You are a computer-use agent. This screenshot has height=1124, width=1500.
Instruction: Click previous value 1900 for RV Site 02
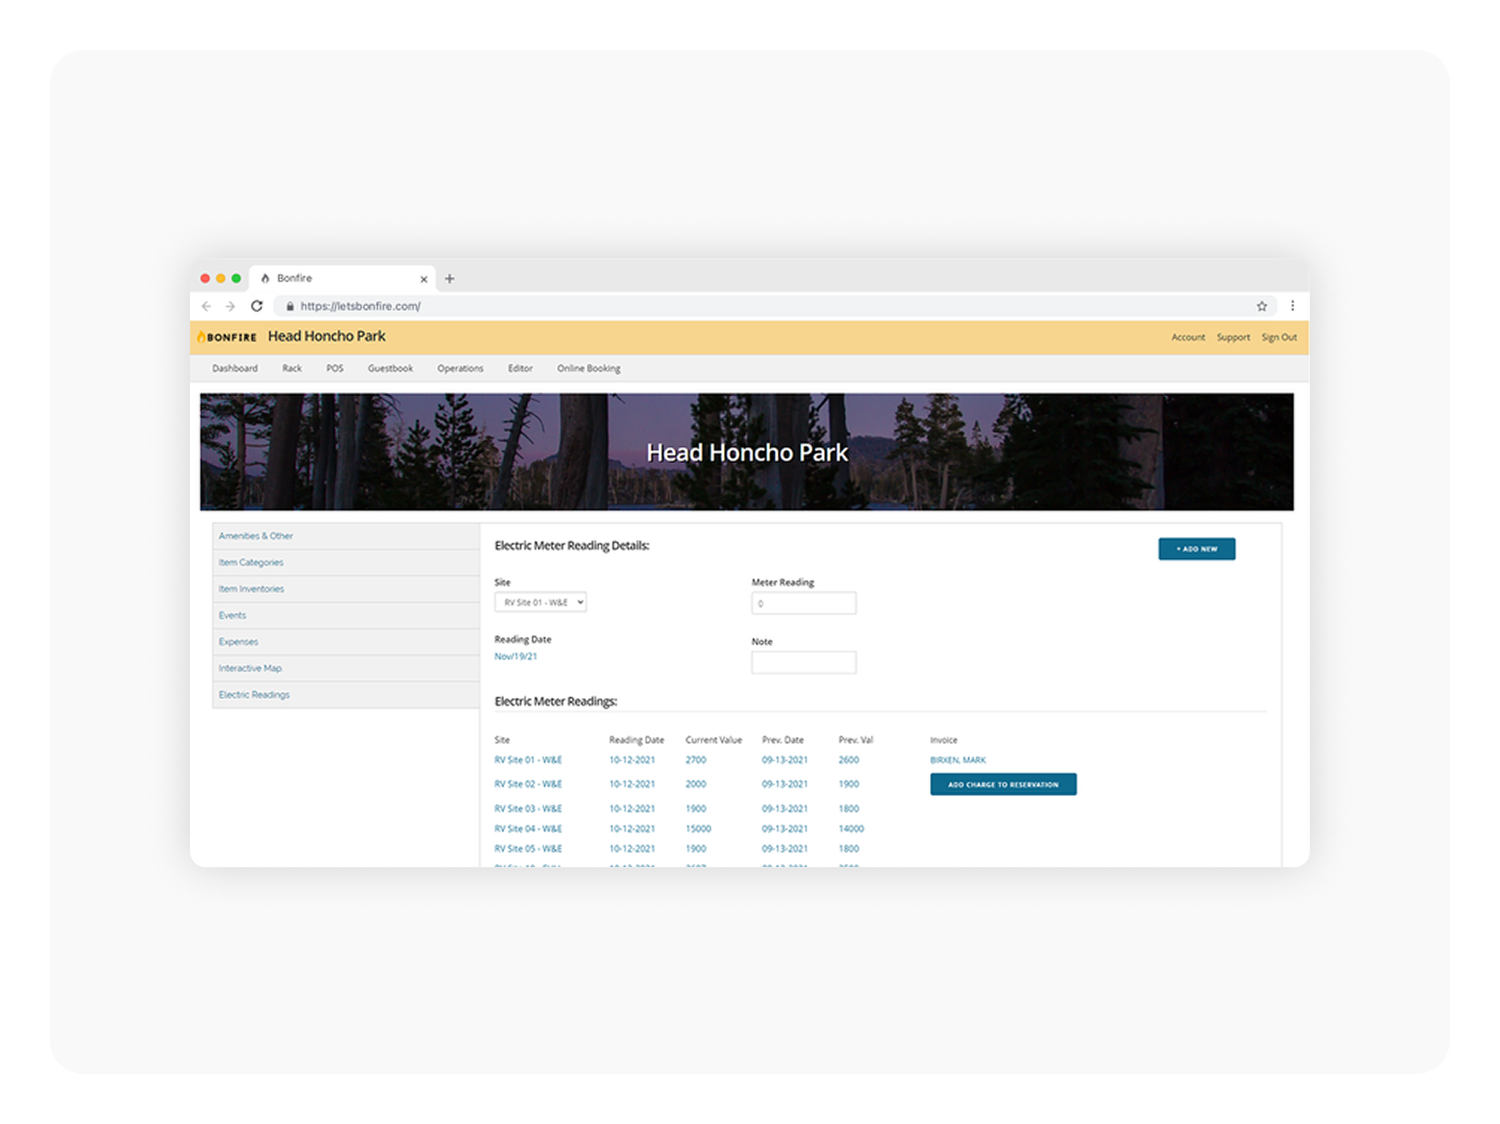849,785
